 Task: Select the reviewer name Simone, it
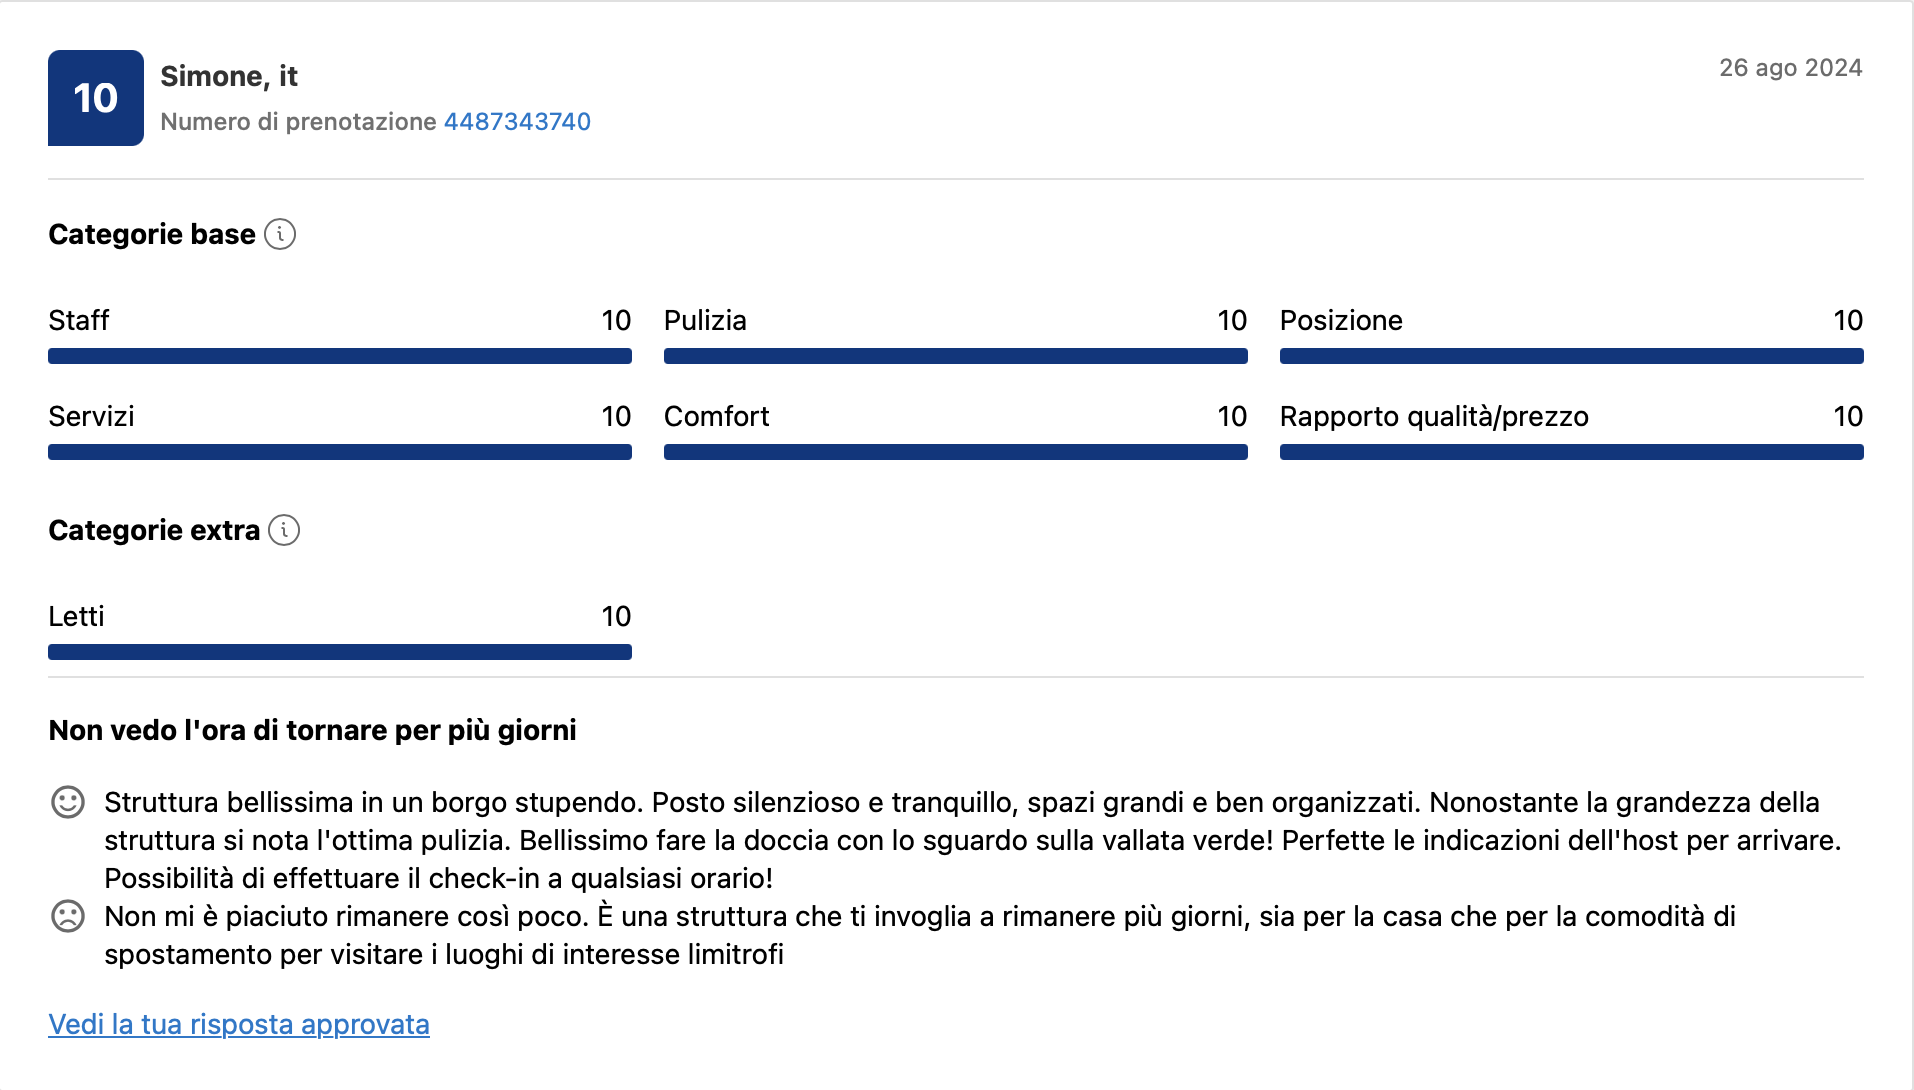pyautogui.click(x=228, y=76)
